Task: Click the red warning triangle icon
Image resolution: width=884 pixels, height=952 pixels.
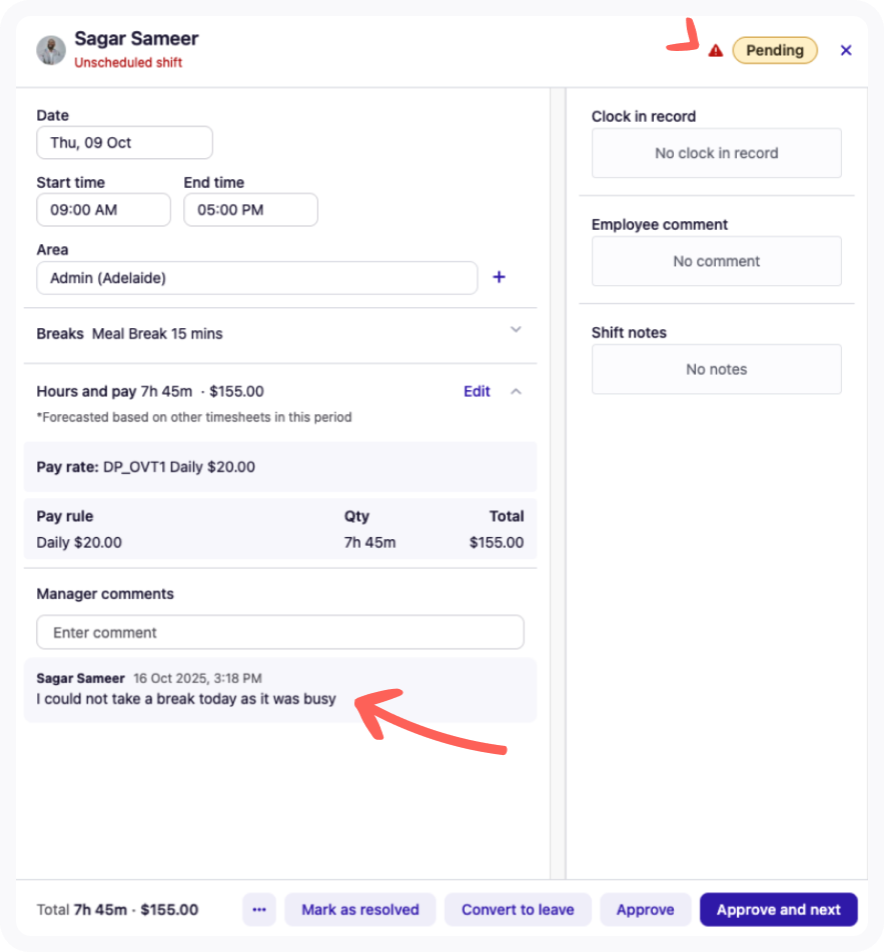Action: (715, 50)
